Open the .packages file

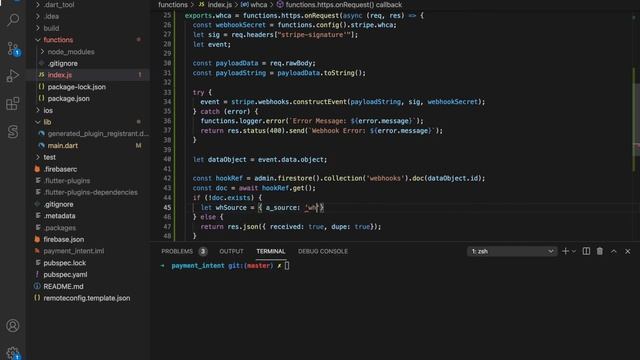coord(60,228)
